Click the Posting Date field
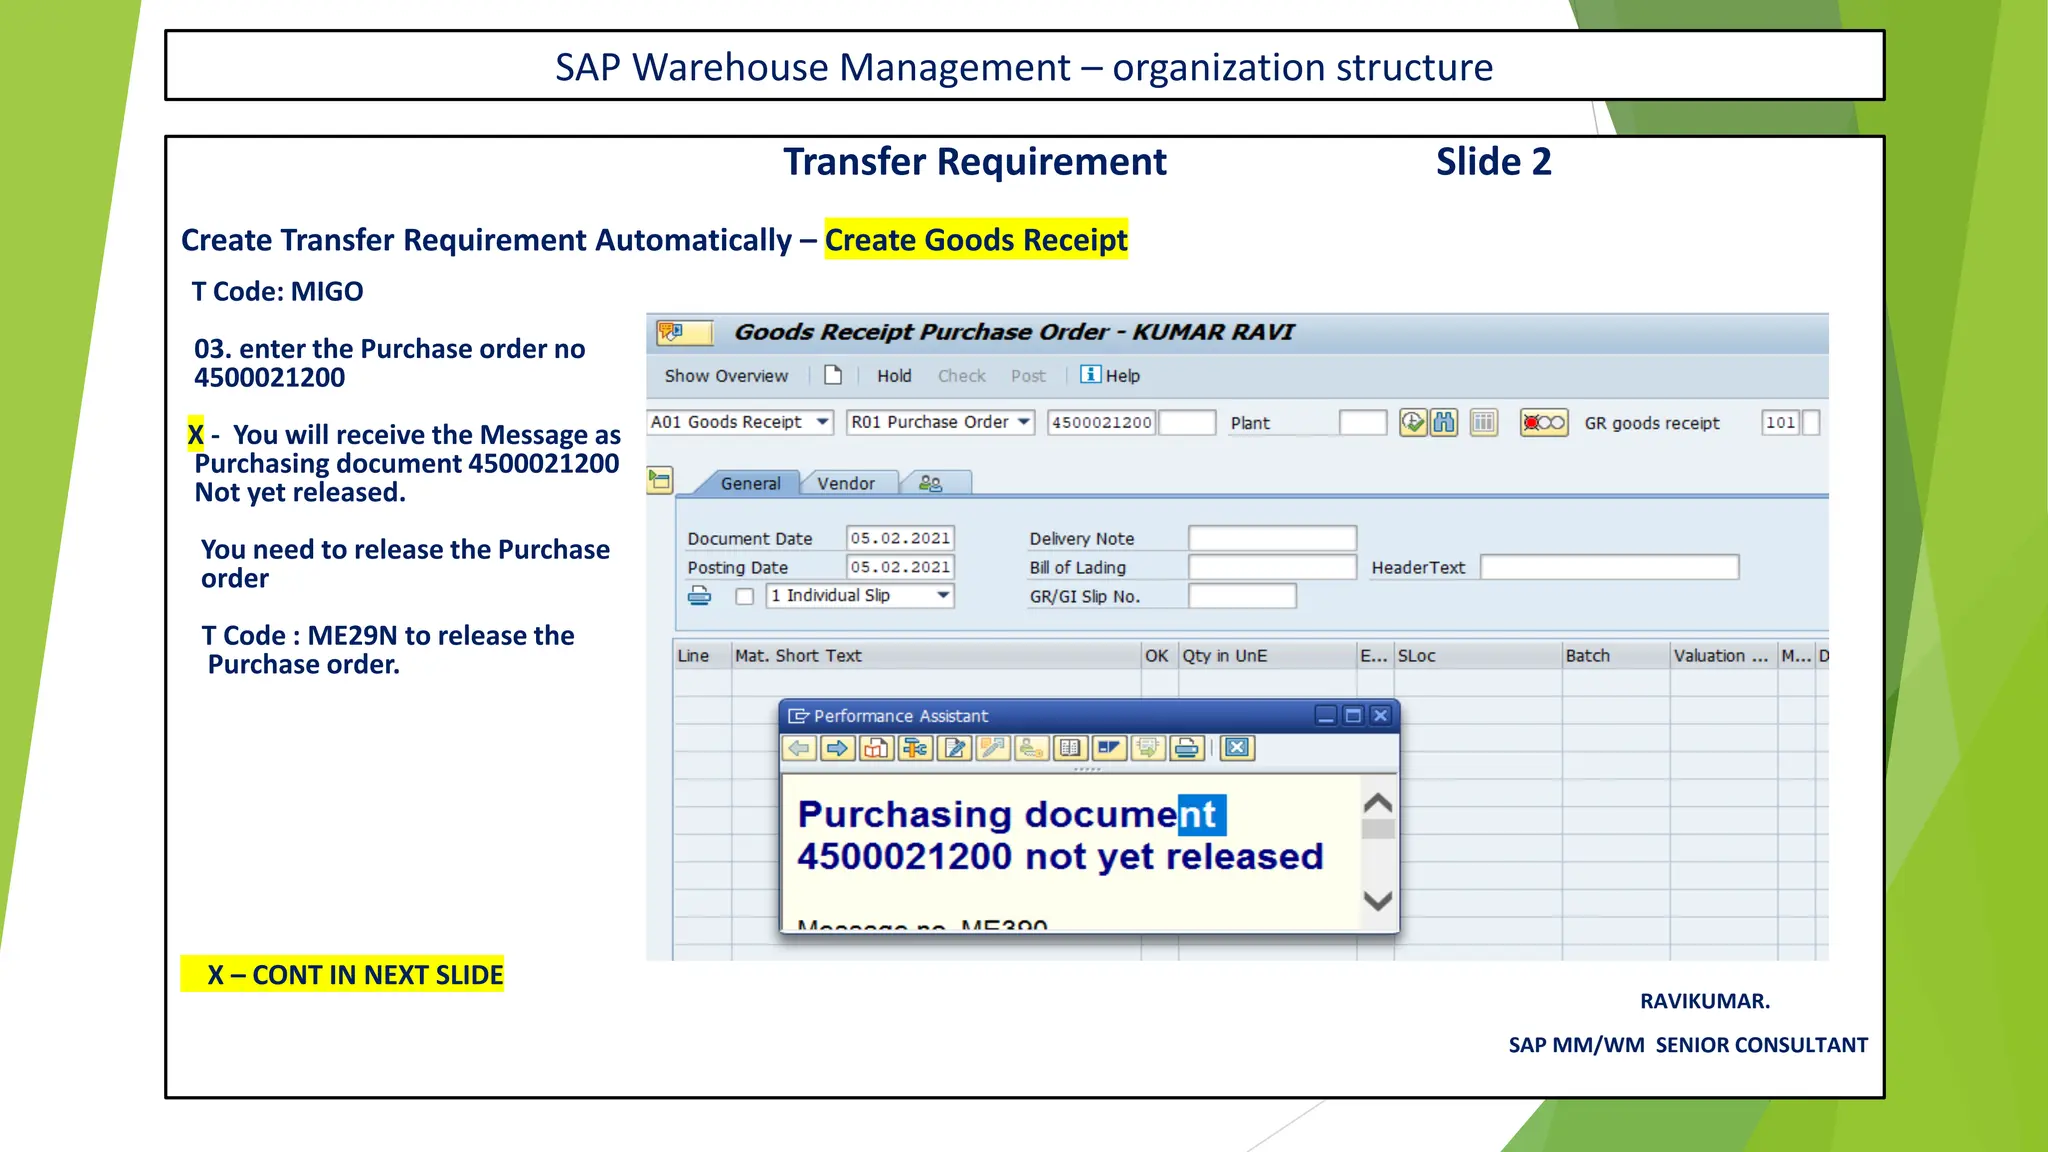Viewport: 2048px width, 1152px height. coord(900,567)
